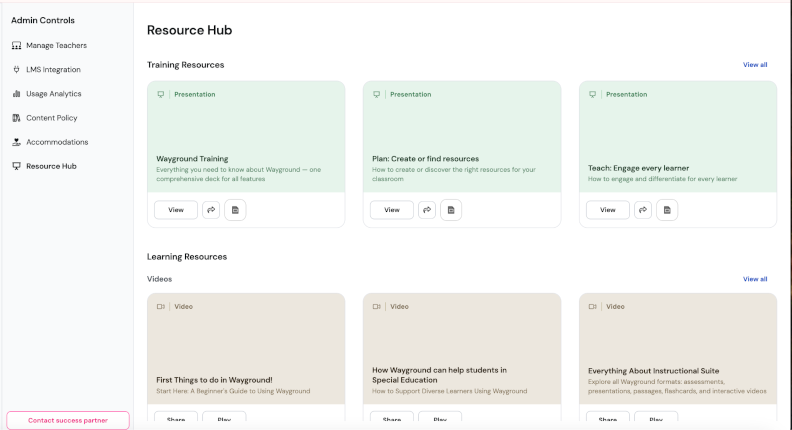The height and width of the screenshot is (430, 792).
Task: Click the Videos subsection label
Action: [x=160, y=279]
